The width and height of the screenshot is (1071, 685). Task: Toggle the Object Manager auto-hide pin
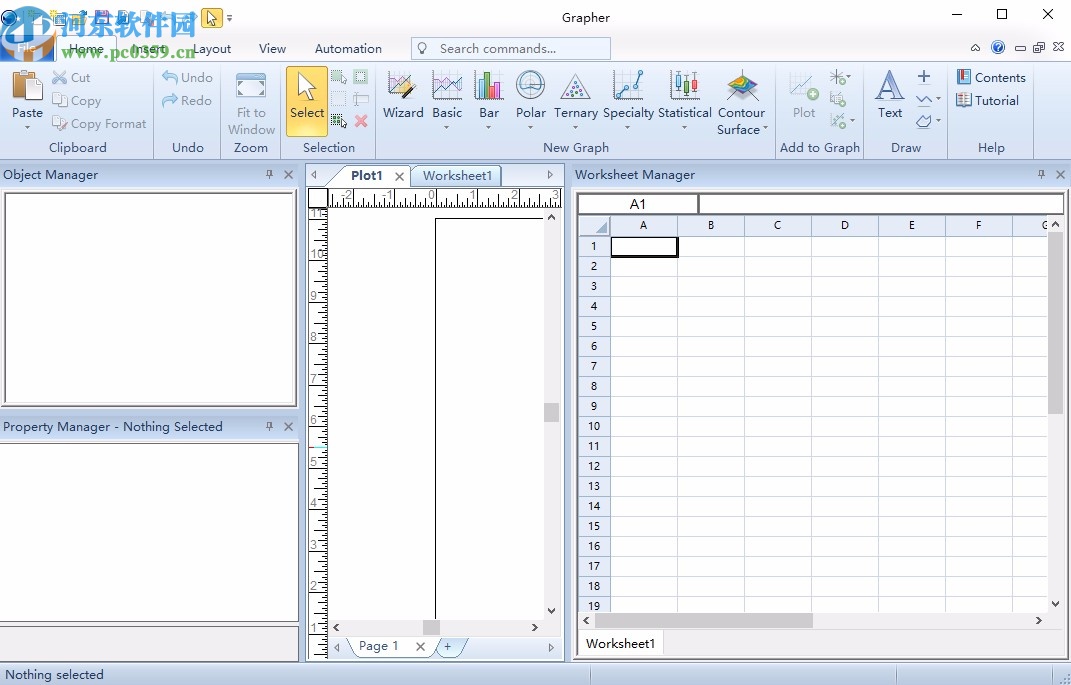click(268, 174)
